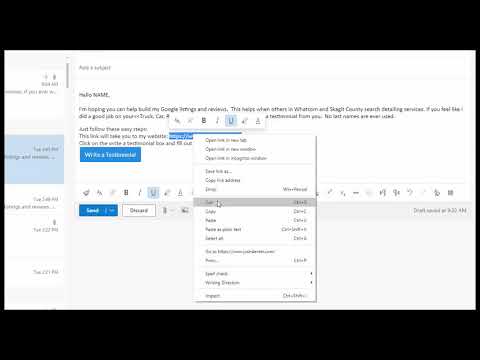This screenshot has width=480, height=360.
Task: Apply superscript from the bottom toolbar
Action: coord(330,192)
